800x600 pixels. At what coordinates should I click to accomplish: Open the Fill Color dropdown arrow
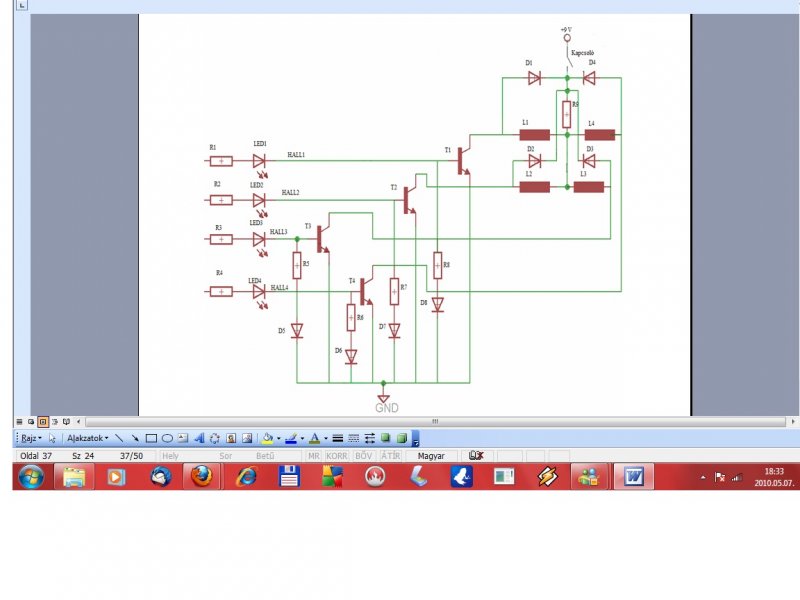pos(279,438)
